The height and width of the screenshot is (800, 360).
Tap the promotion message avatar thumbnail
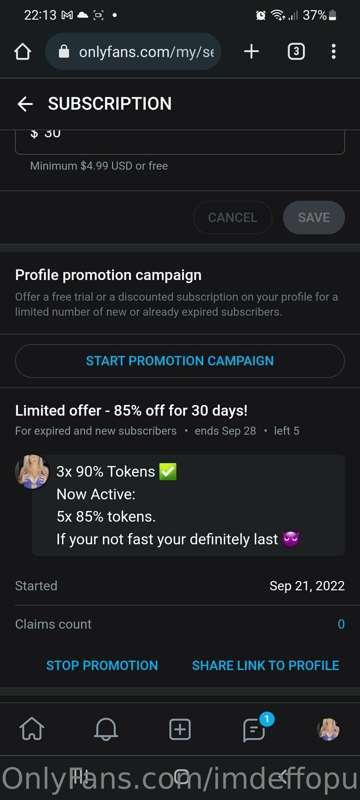[32, 472]
